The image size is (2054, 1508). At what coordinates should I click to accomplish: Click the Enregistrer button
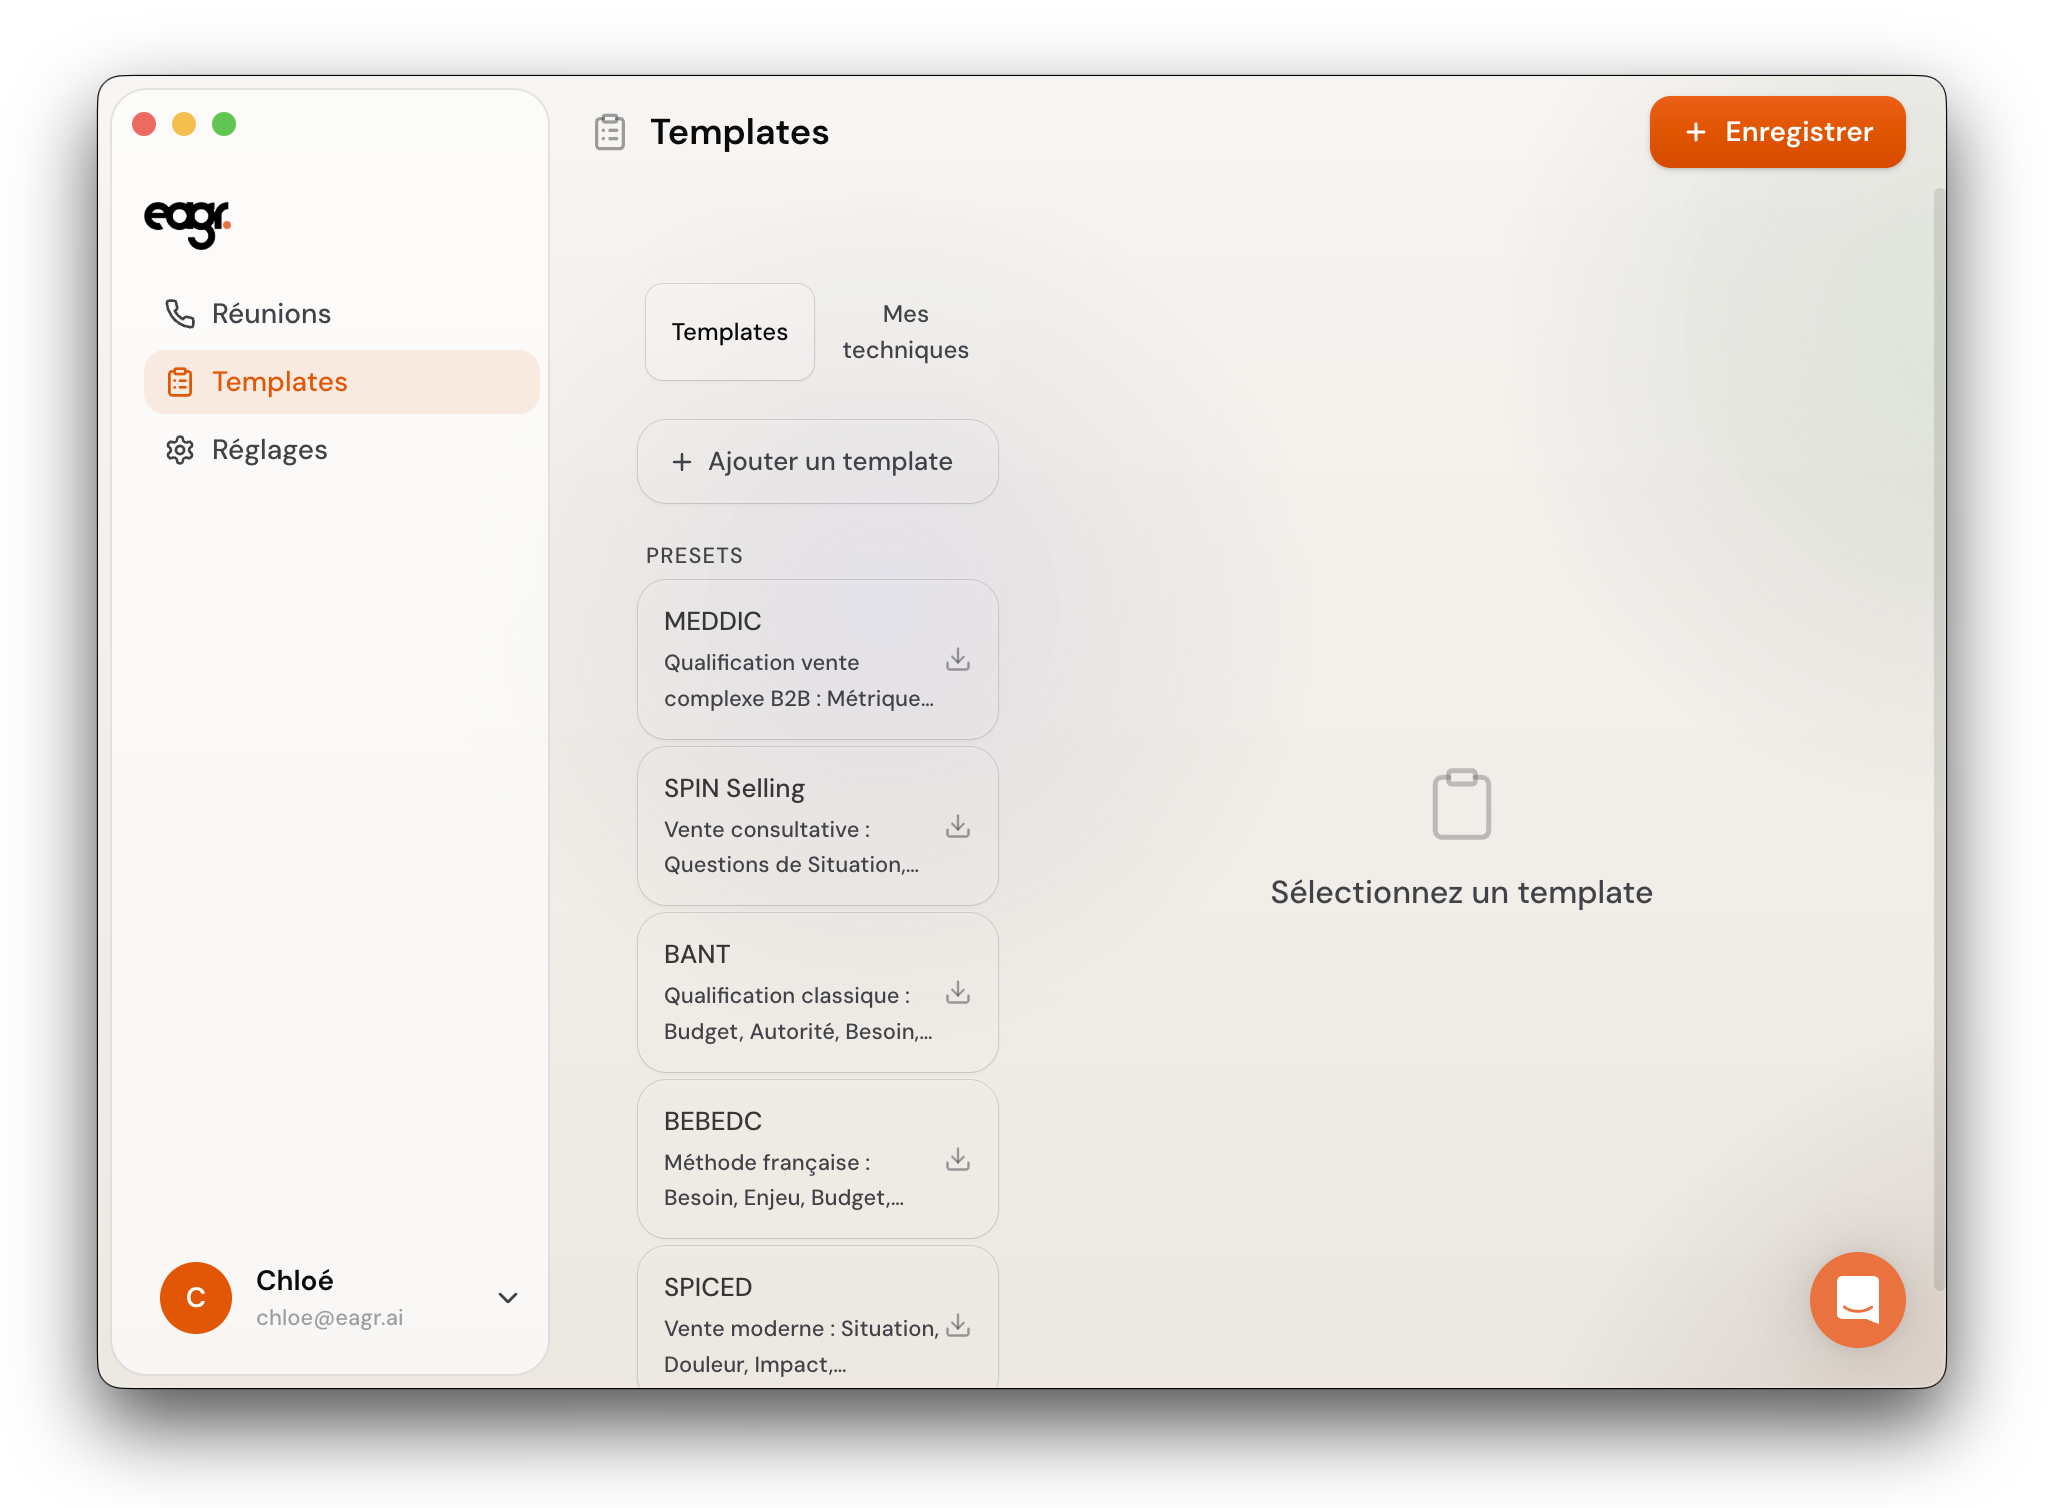(1776, 132)
